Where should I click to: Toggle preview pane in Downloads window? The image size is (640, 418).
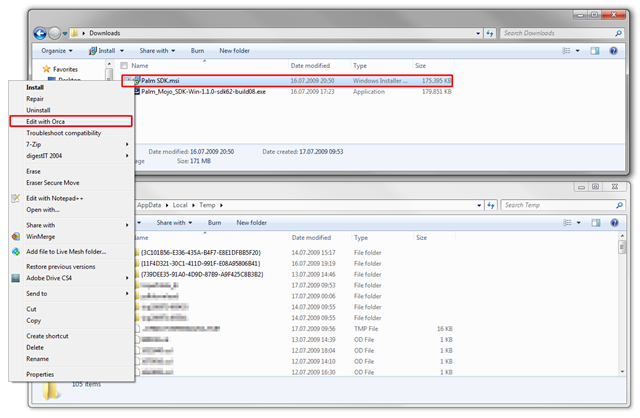click(x=595, y=51)
